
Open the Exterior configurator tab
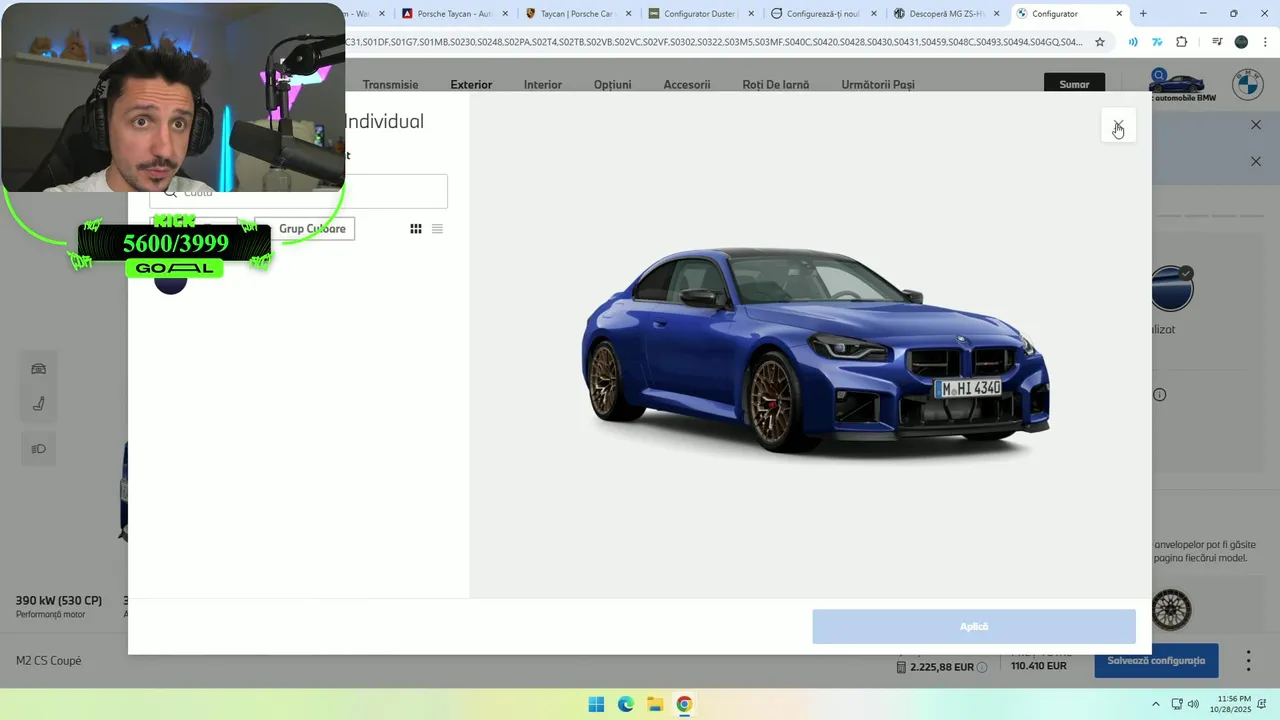pos(471,85)
